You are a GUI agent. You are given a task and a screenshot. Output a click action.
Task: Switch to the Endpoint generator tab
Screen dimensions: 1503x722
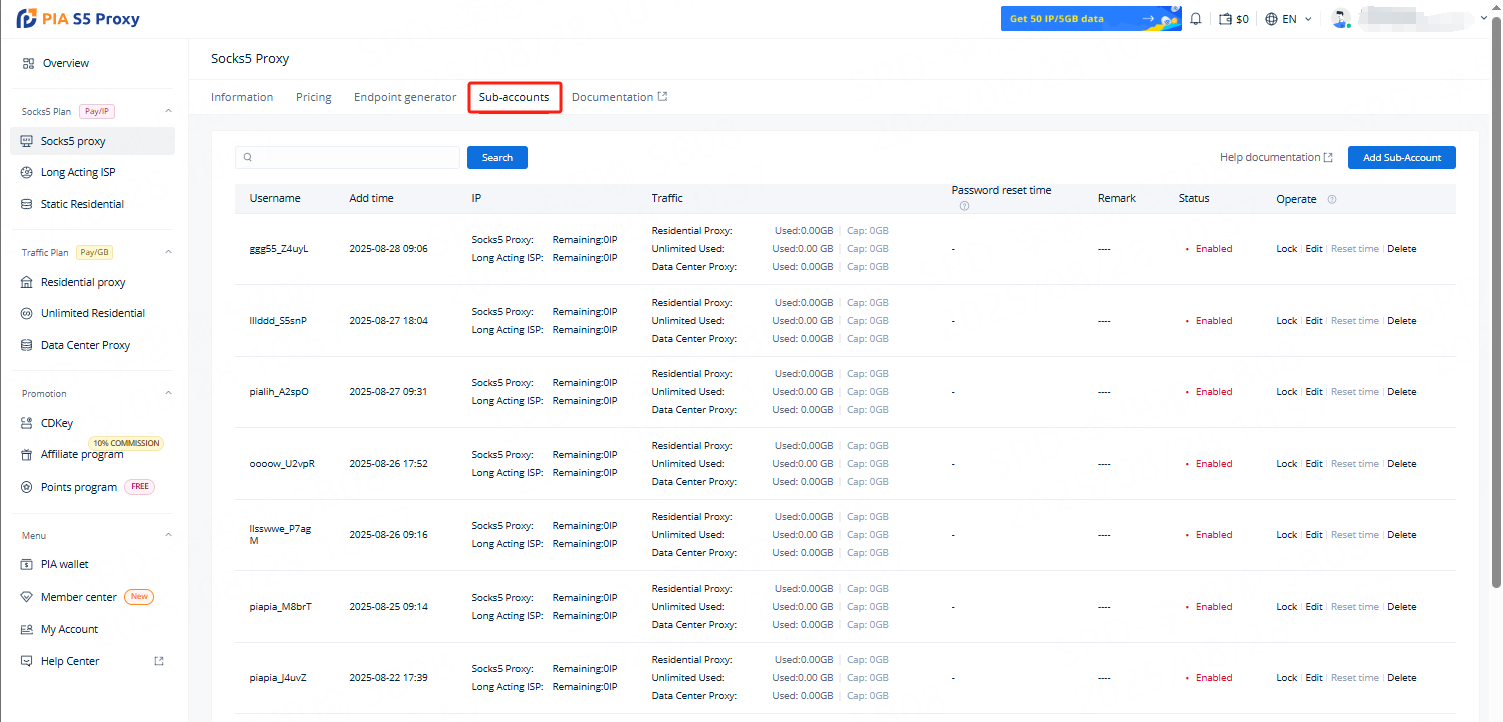tap(404, 97)
